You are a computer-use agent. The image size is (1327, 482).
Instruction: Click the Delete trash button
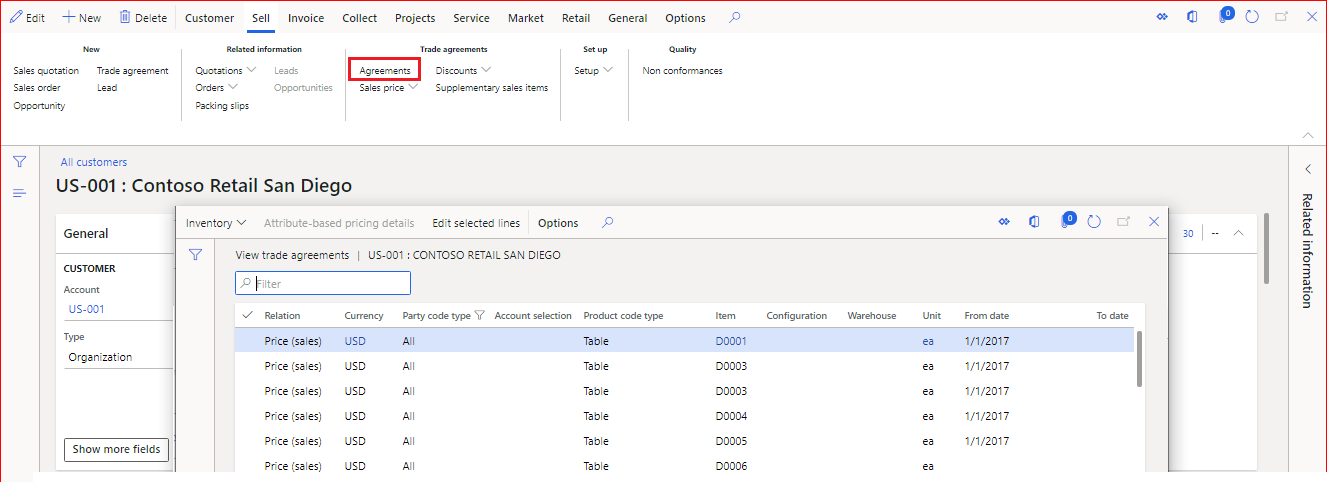143,18
